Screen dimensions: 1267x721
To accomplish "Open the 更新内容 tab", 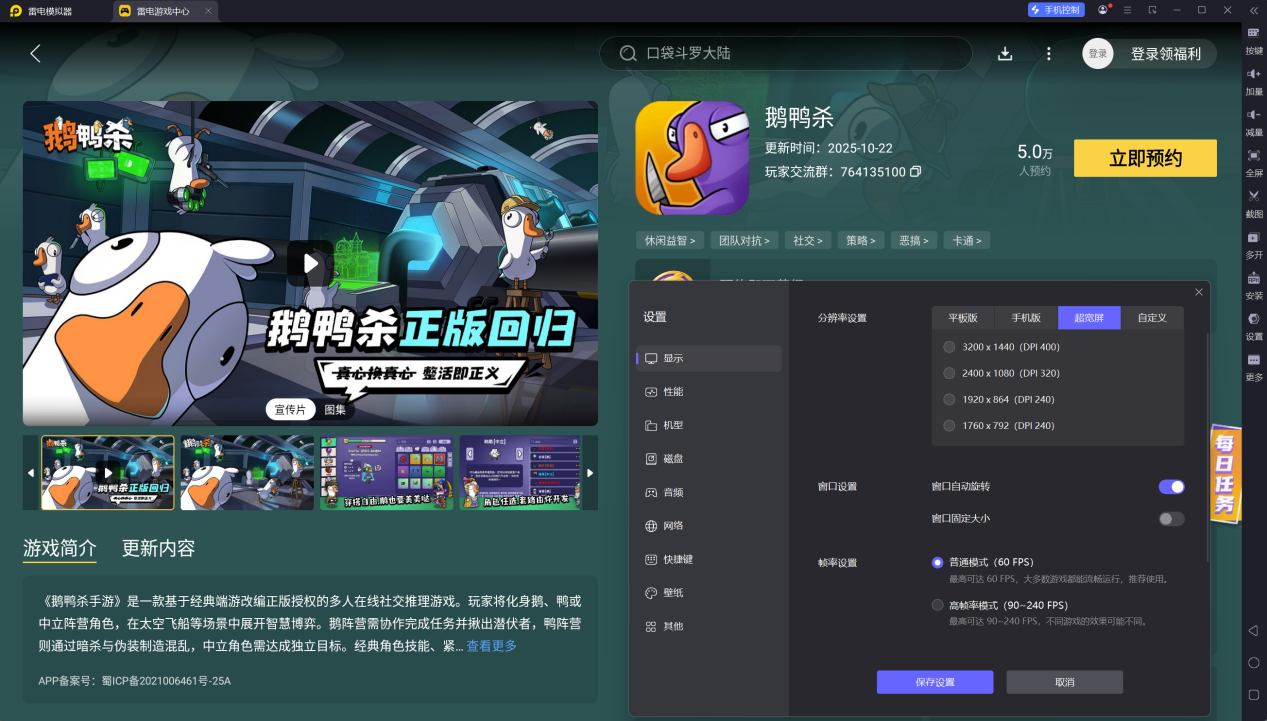I will [157, 549].
